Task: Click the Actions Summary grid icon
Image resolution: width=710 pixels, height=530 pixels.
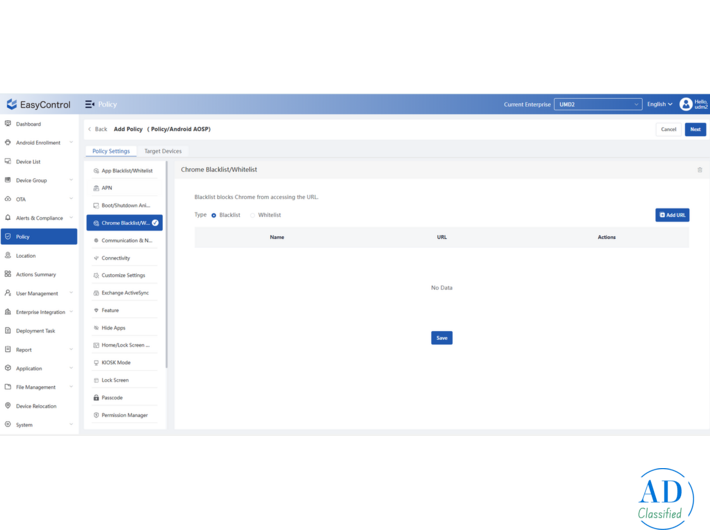Action: pos(8,274)
